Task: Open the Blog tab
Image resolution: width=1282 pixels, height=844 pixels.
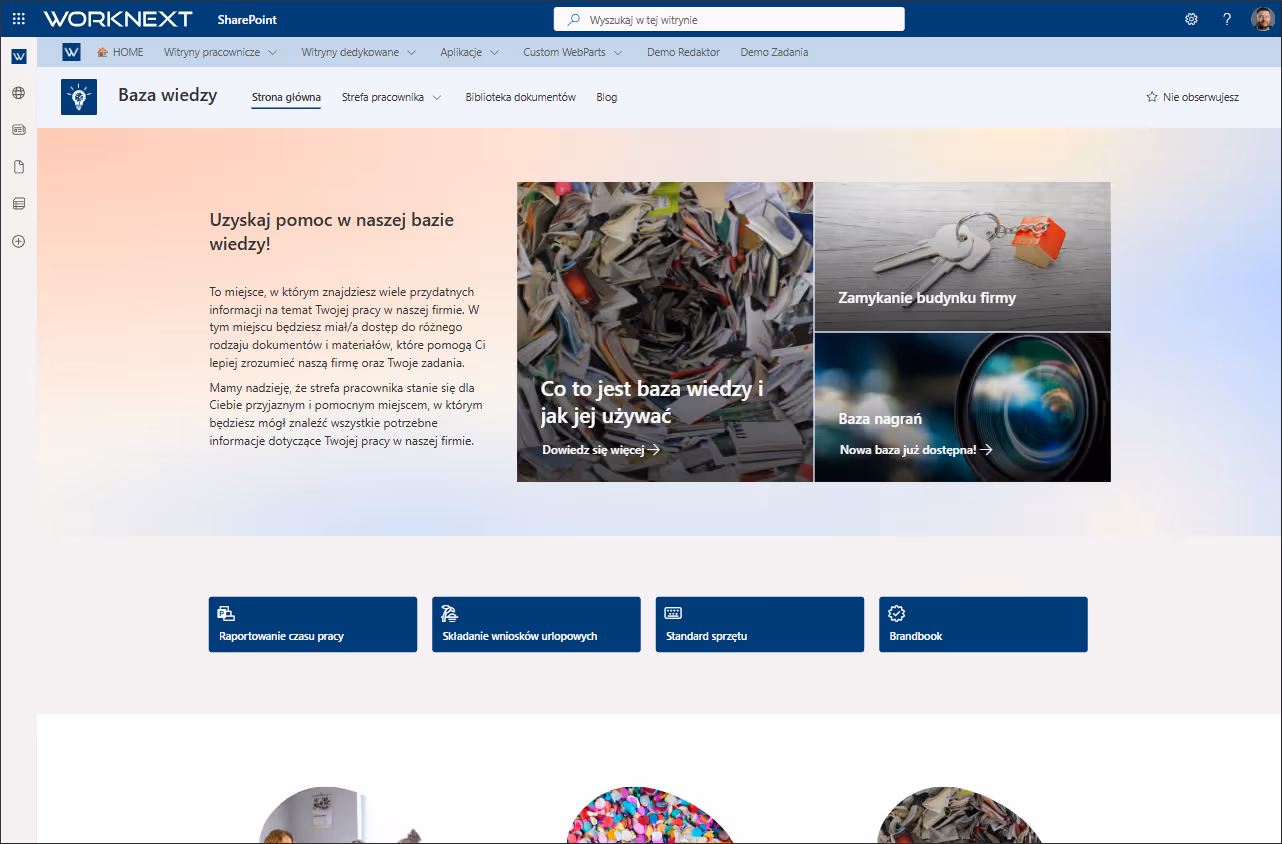Action: coord(607,97)
